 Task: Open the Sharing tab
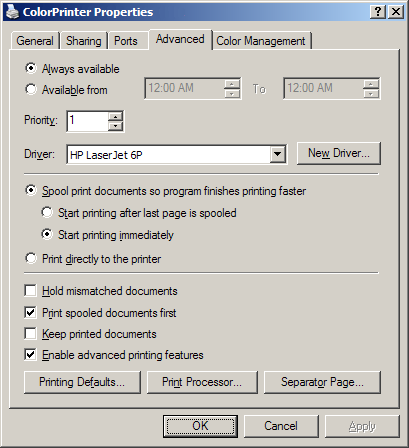tap(83, 41)
